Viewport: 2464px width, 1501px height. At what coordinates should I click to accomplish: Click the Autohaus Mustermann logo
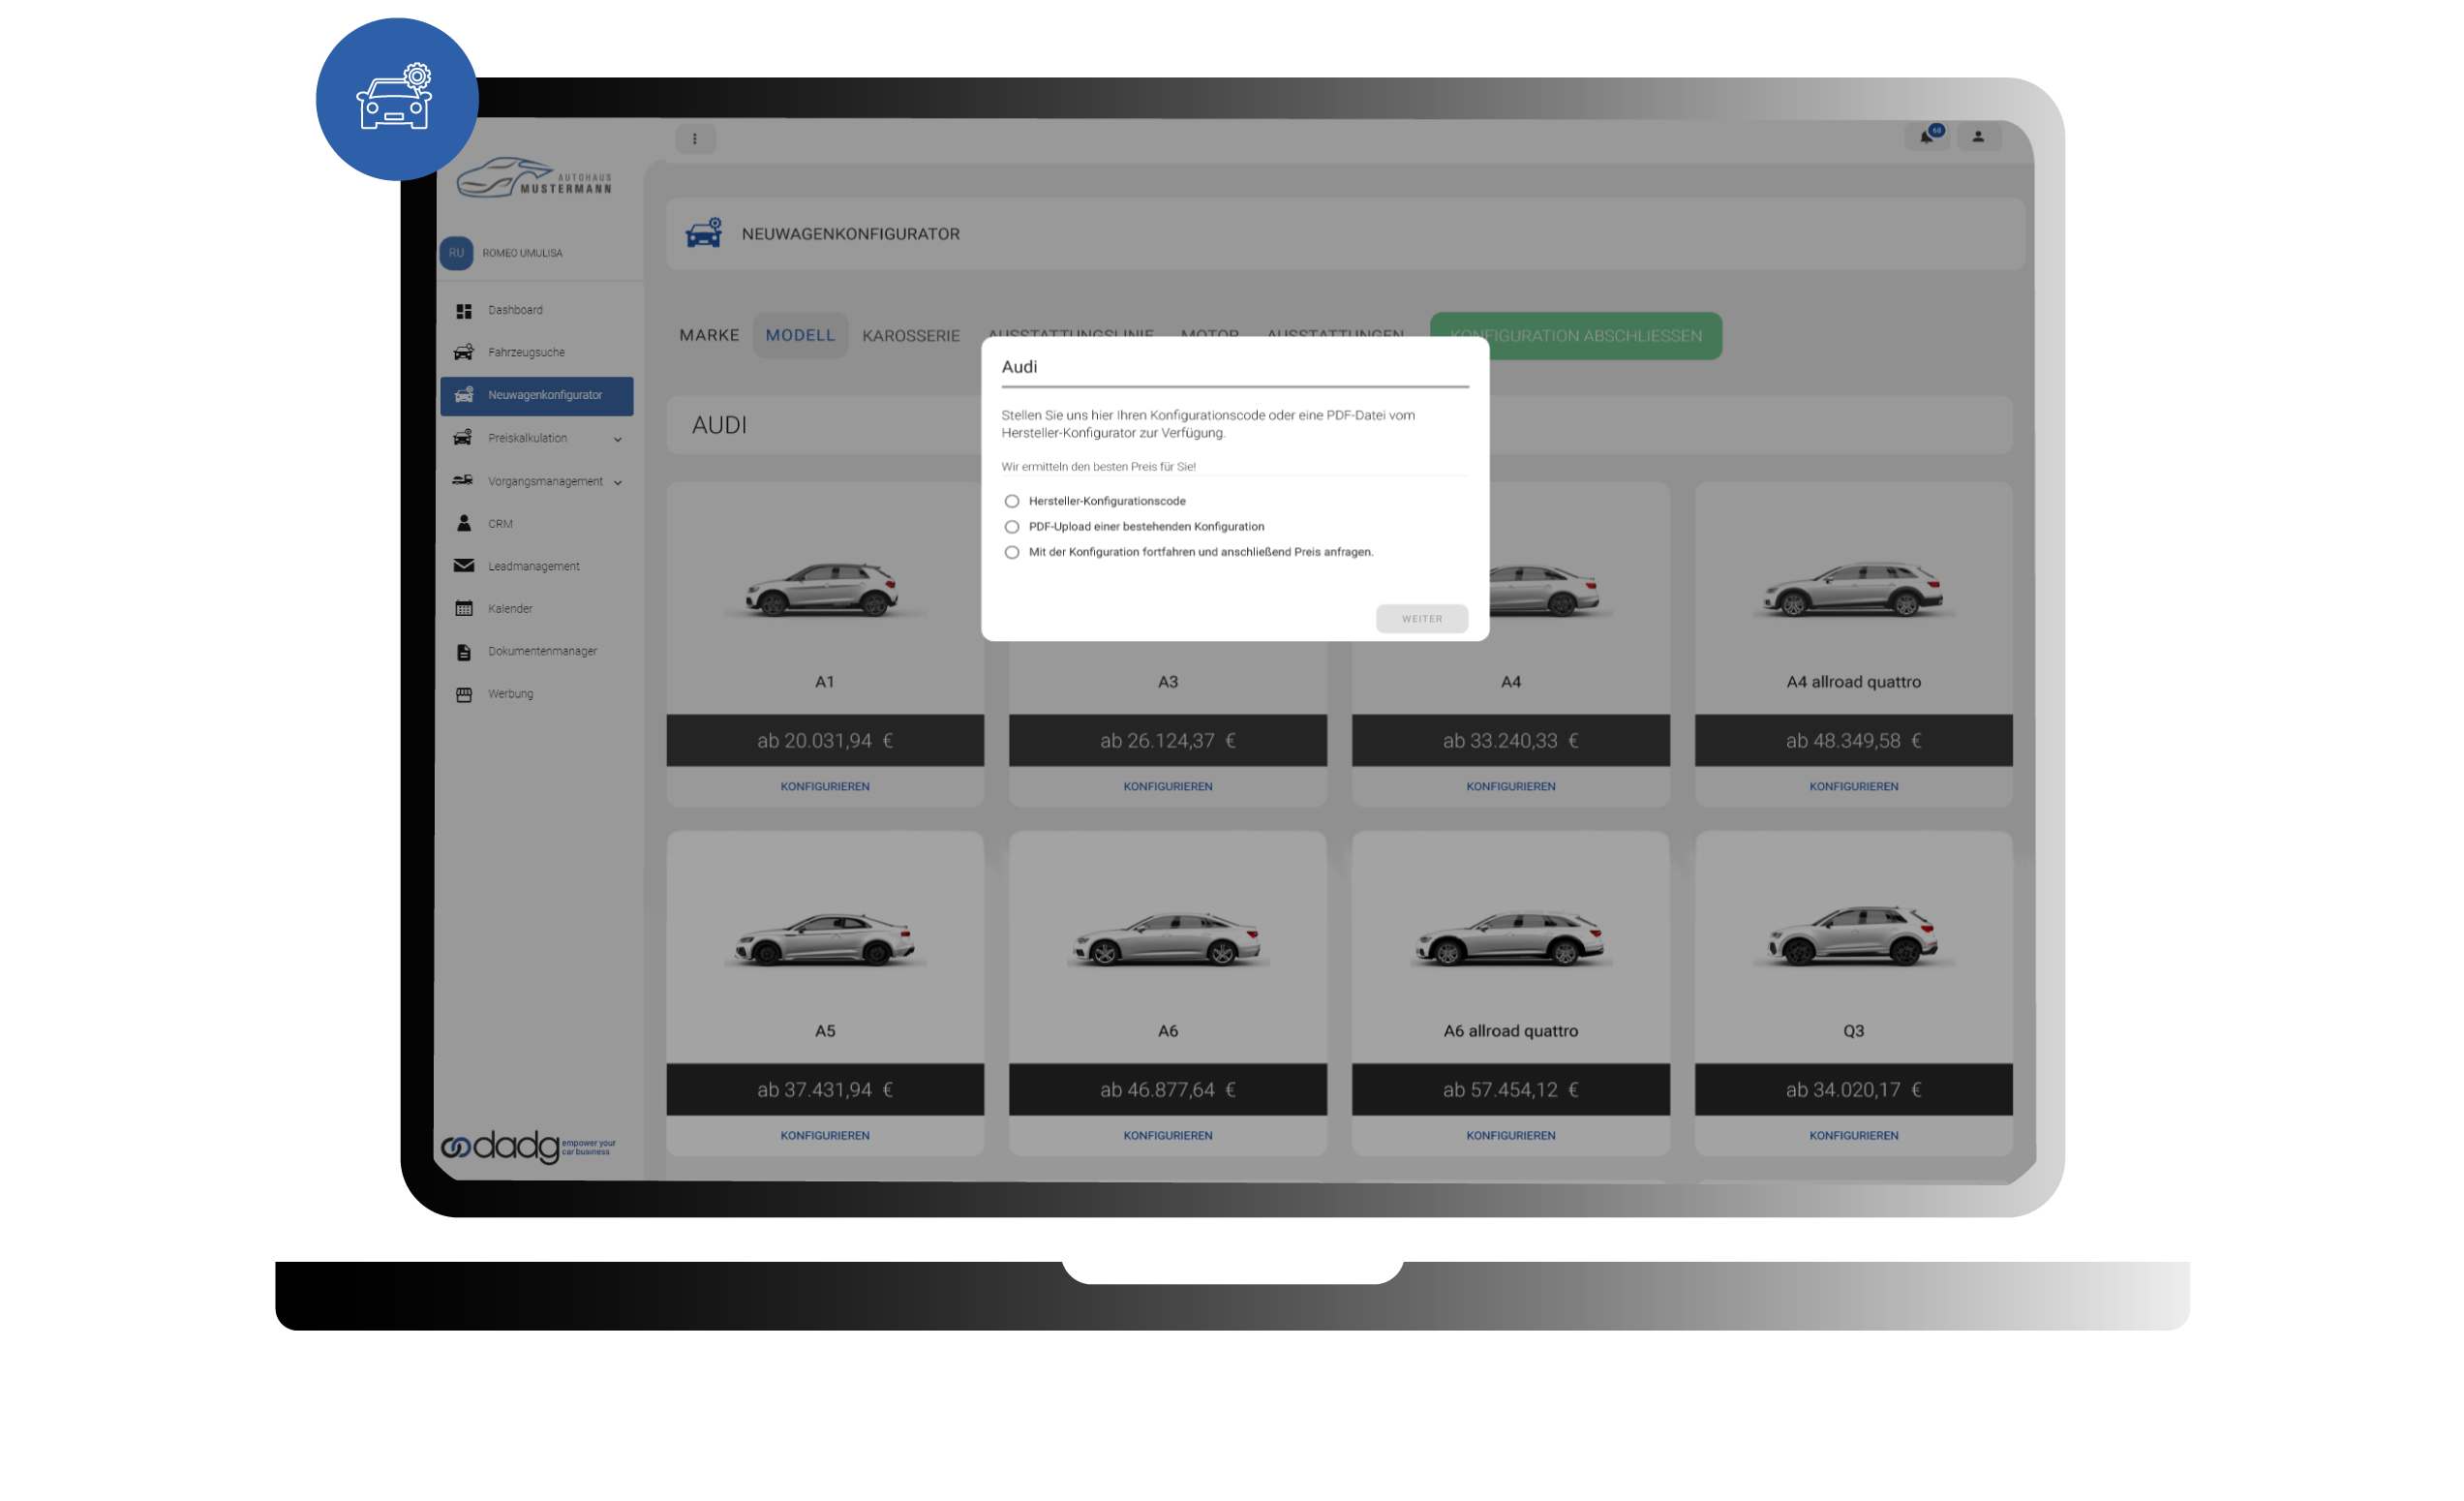click(534, 178)
